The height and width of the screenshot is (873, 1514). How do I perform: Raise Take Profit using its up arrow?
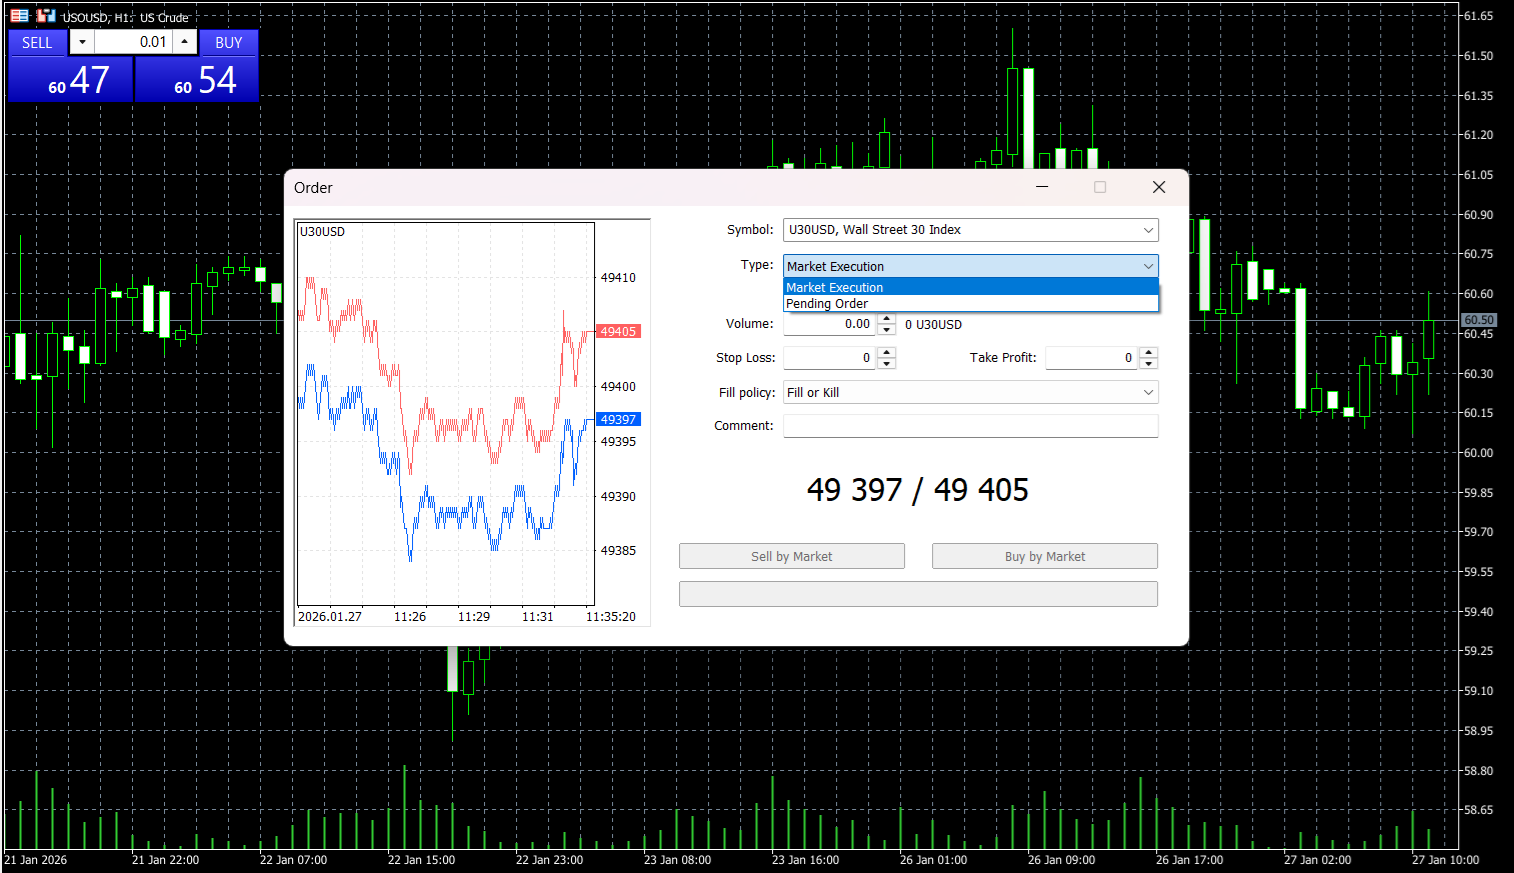[x=1149, y=352]
